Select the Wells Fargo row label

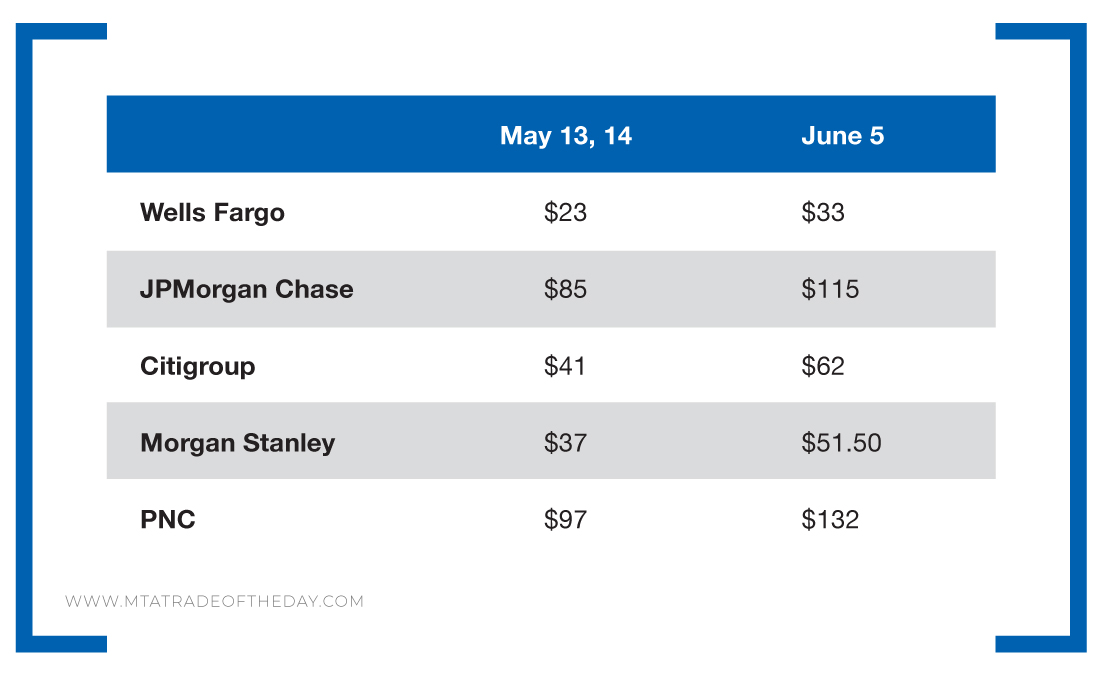(212, 213)
